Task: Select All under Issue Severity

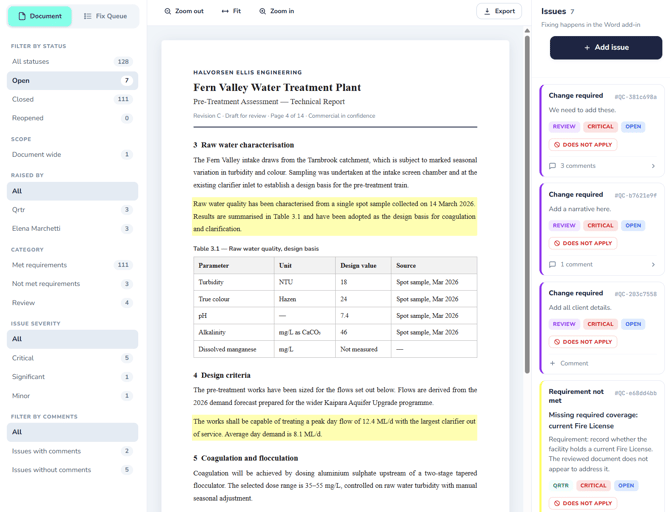Action: [72, 339]
